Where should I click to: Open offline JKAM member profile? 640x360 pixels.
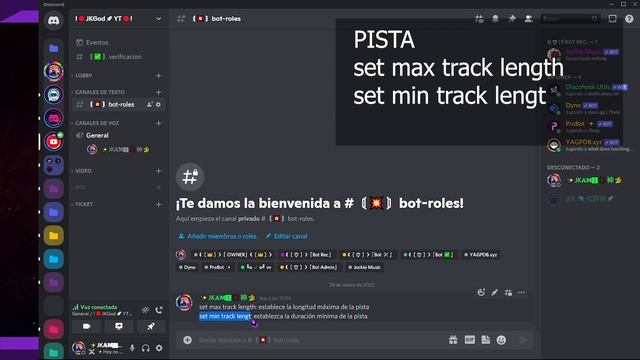point(584,180)
